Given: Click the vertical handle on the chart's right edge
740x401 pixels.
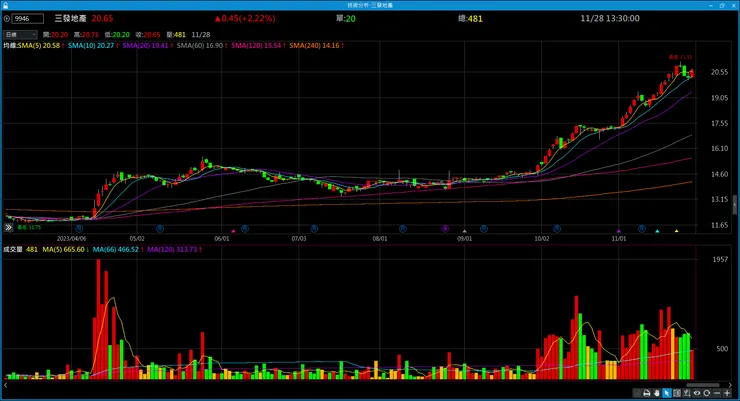Looking at the screenshot, I should coord(734,206).
